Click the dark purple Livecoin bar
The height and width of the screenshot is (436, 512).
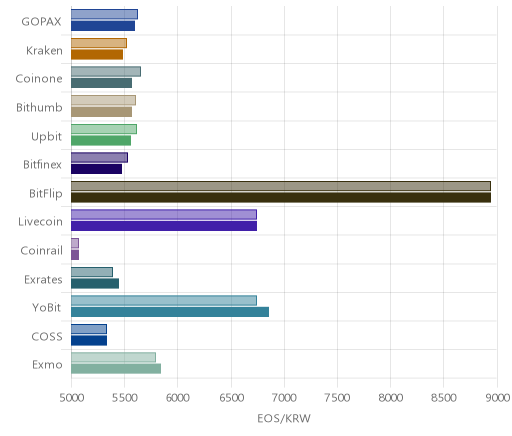pyautogui.click(x=164, y=226)
